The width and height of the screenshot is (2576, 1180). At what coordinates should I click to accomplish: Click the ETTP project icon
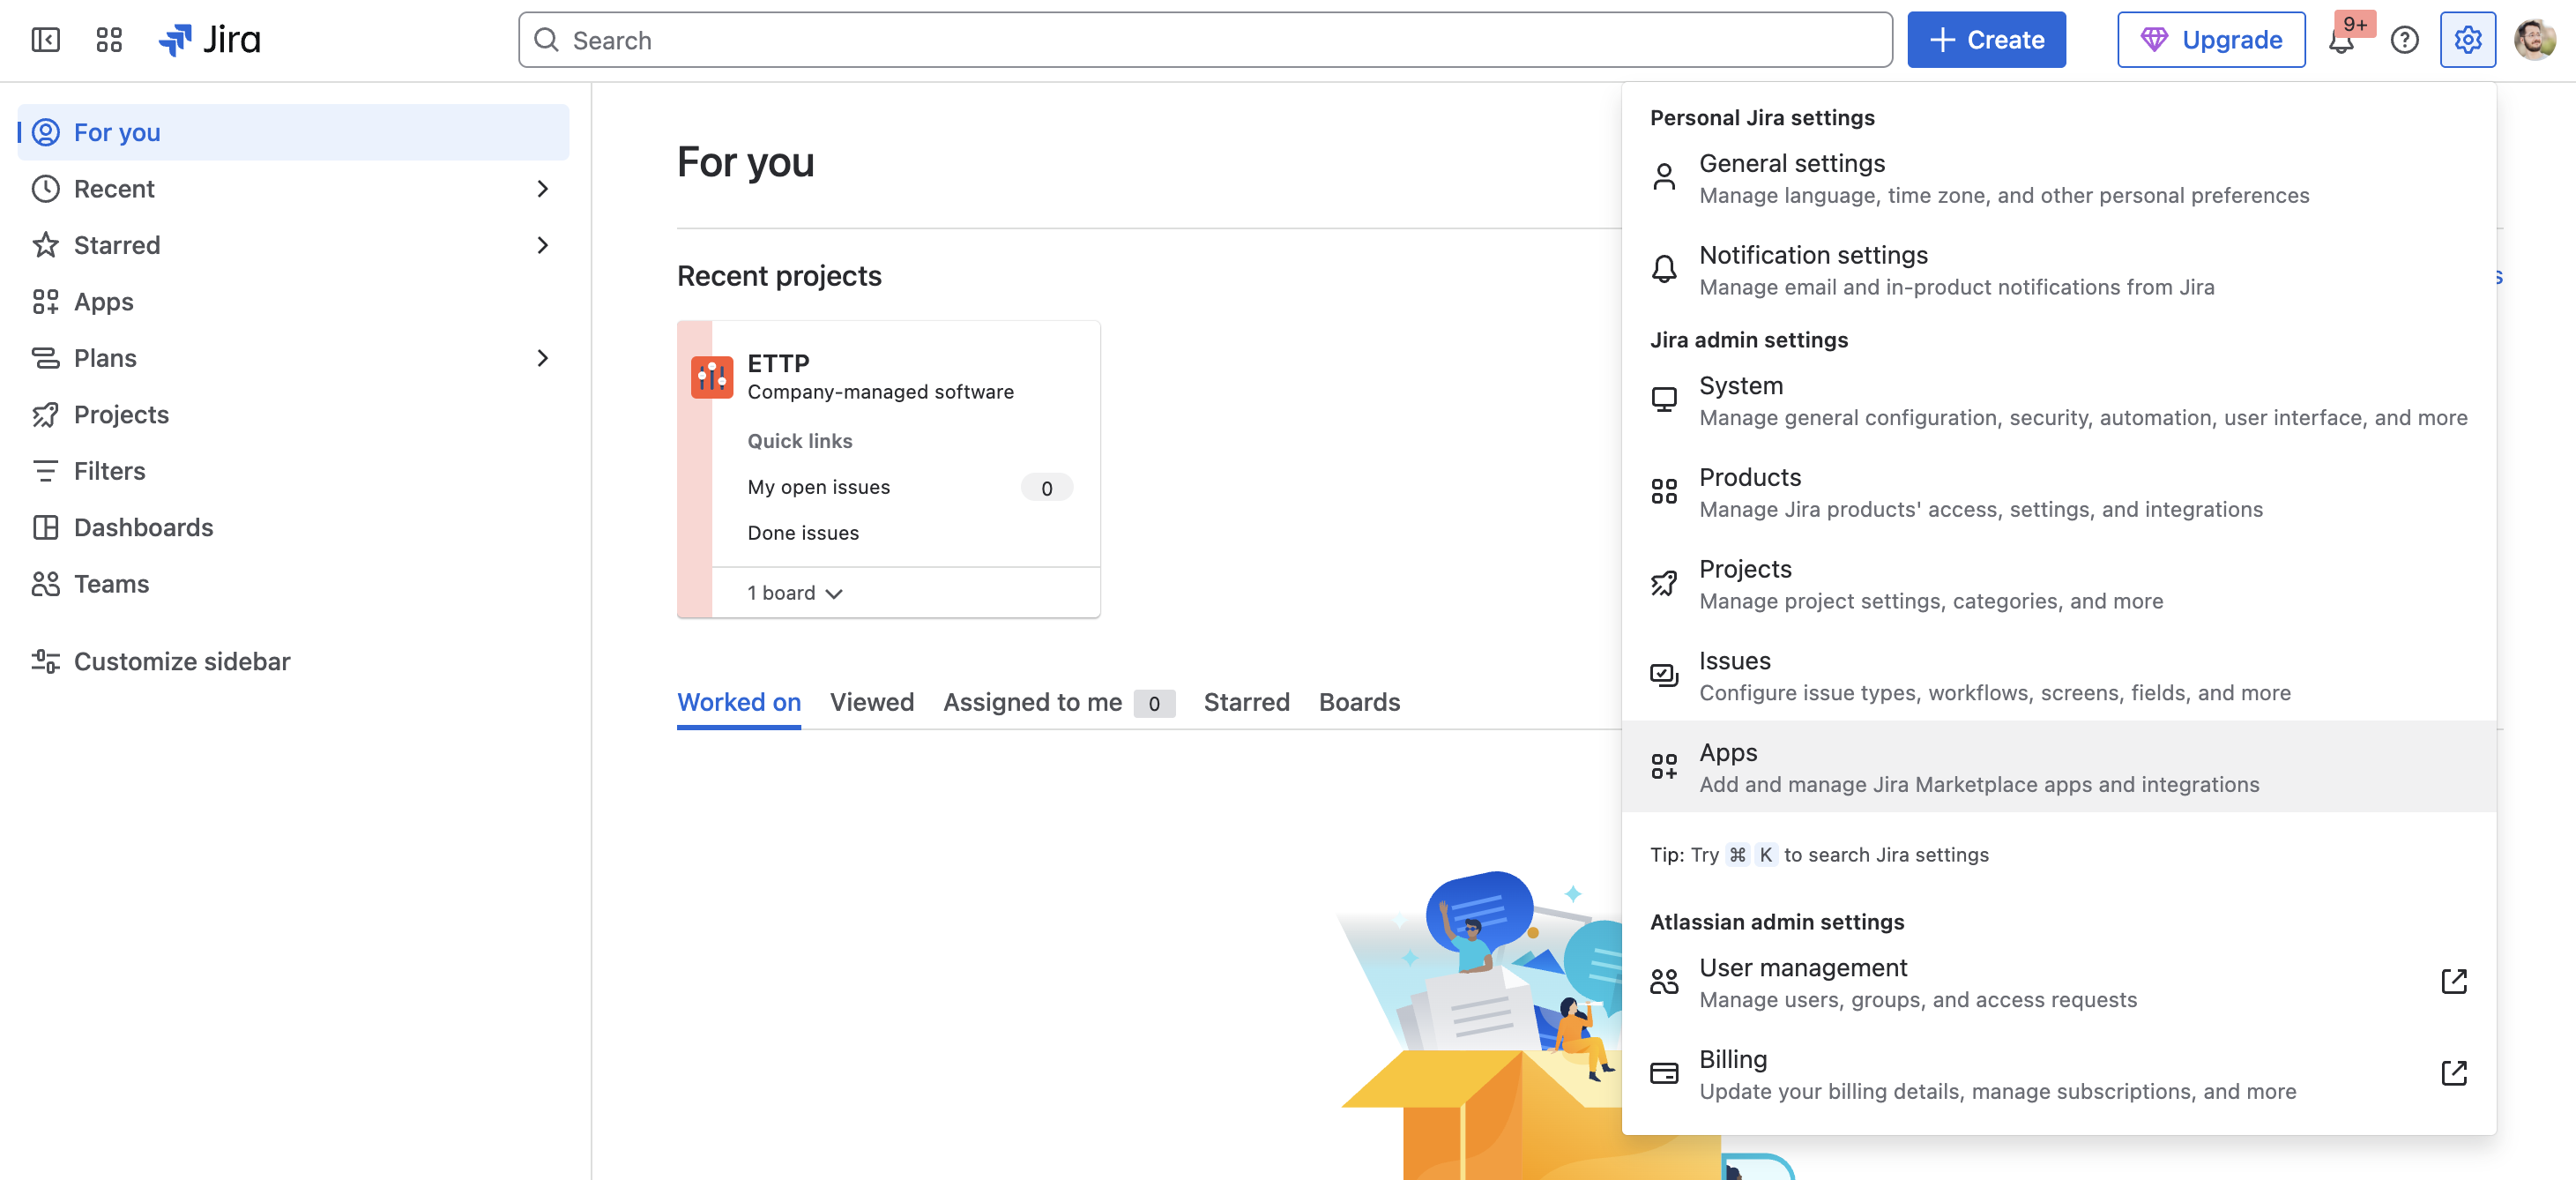pyautogui.click(x=712, y=377)
